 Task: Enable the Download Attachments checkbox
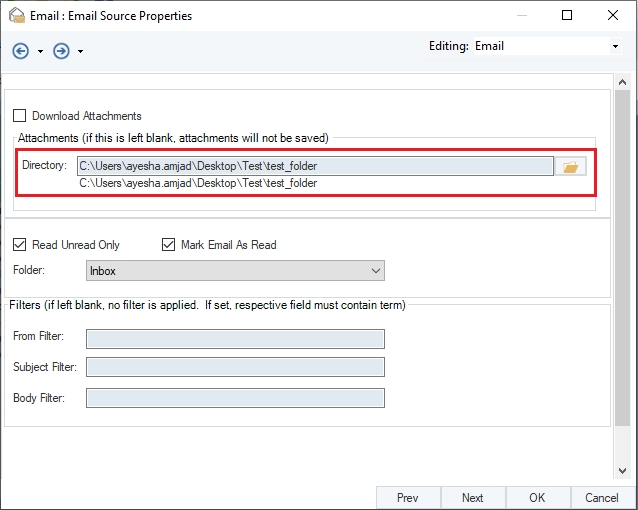coord(20,116)
